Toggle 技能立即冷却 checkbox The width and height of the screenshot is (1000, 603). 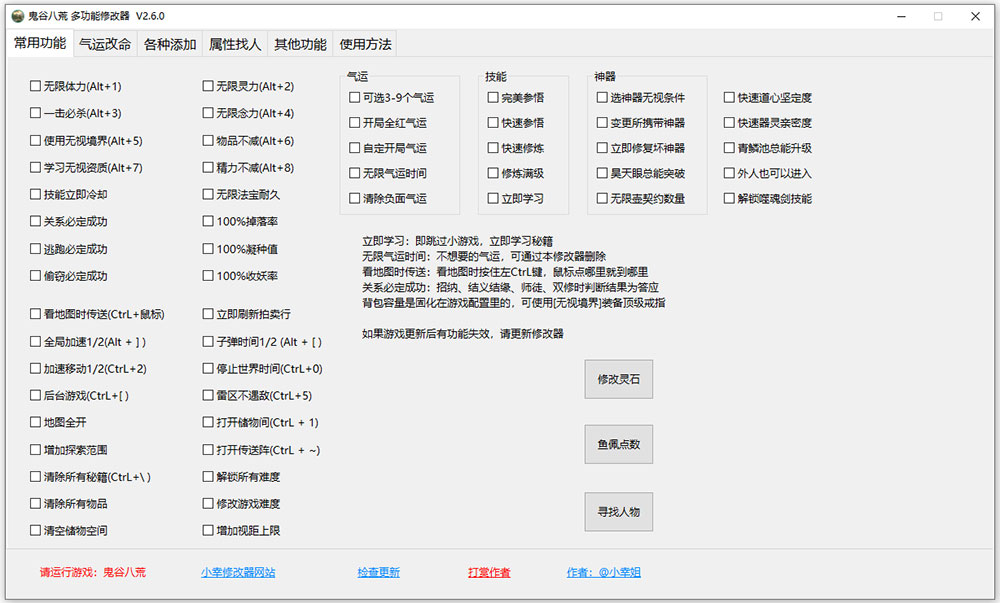69,194
